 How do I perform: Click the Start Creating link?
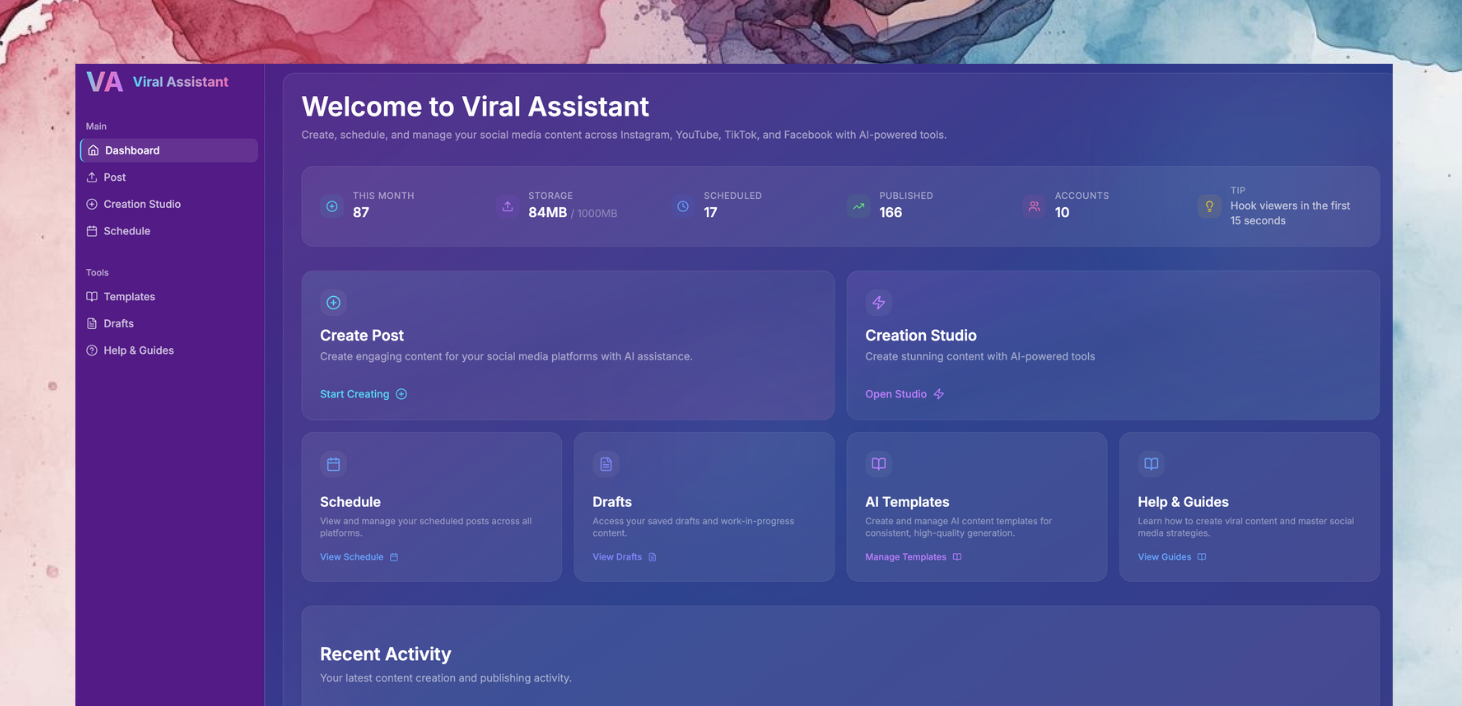point(355,393)
